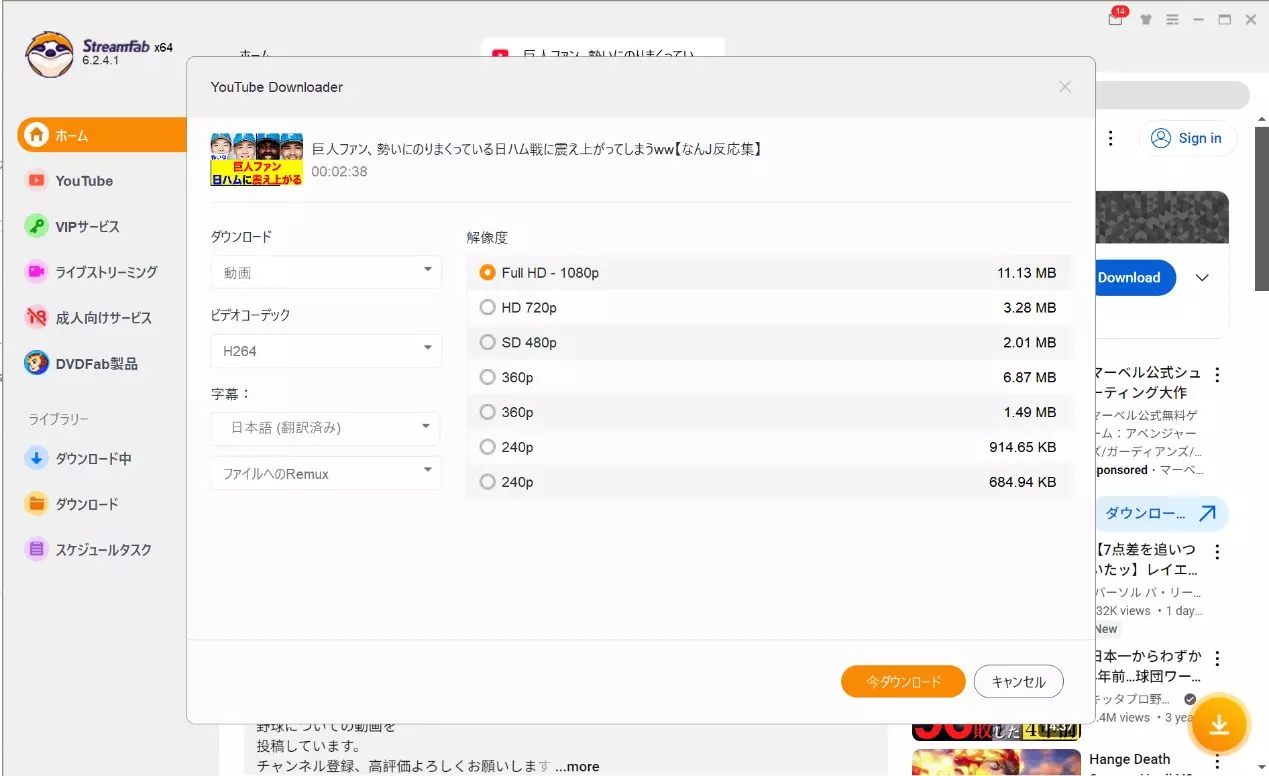
Task: Open the options menu for Hange Death video
Action: tap(1217, 760)
